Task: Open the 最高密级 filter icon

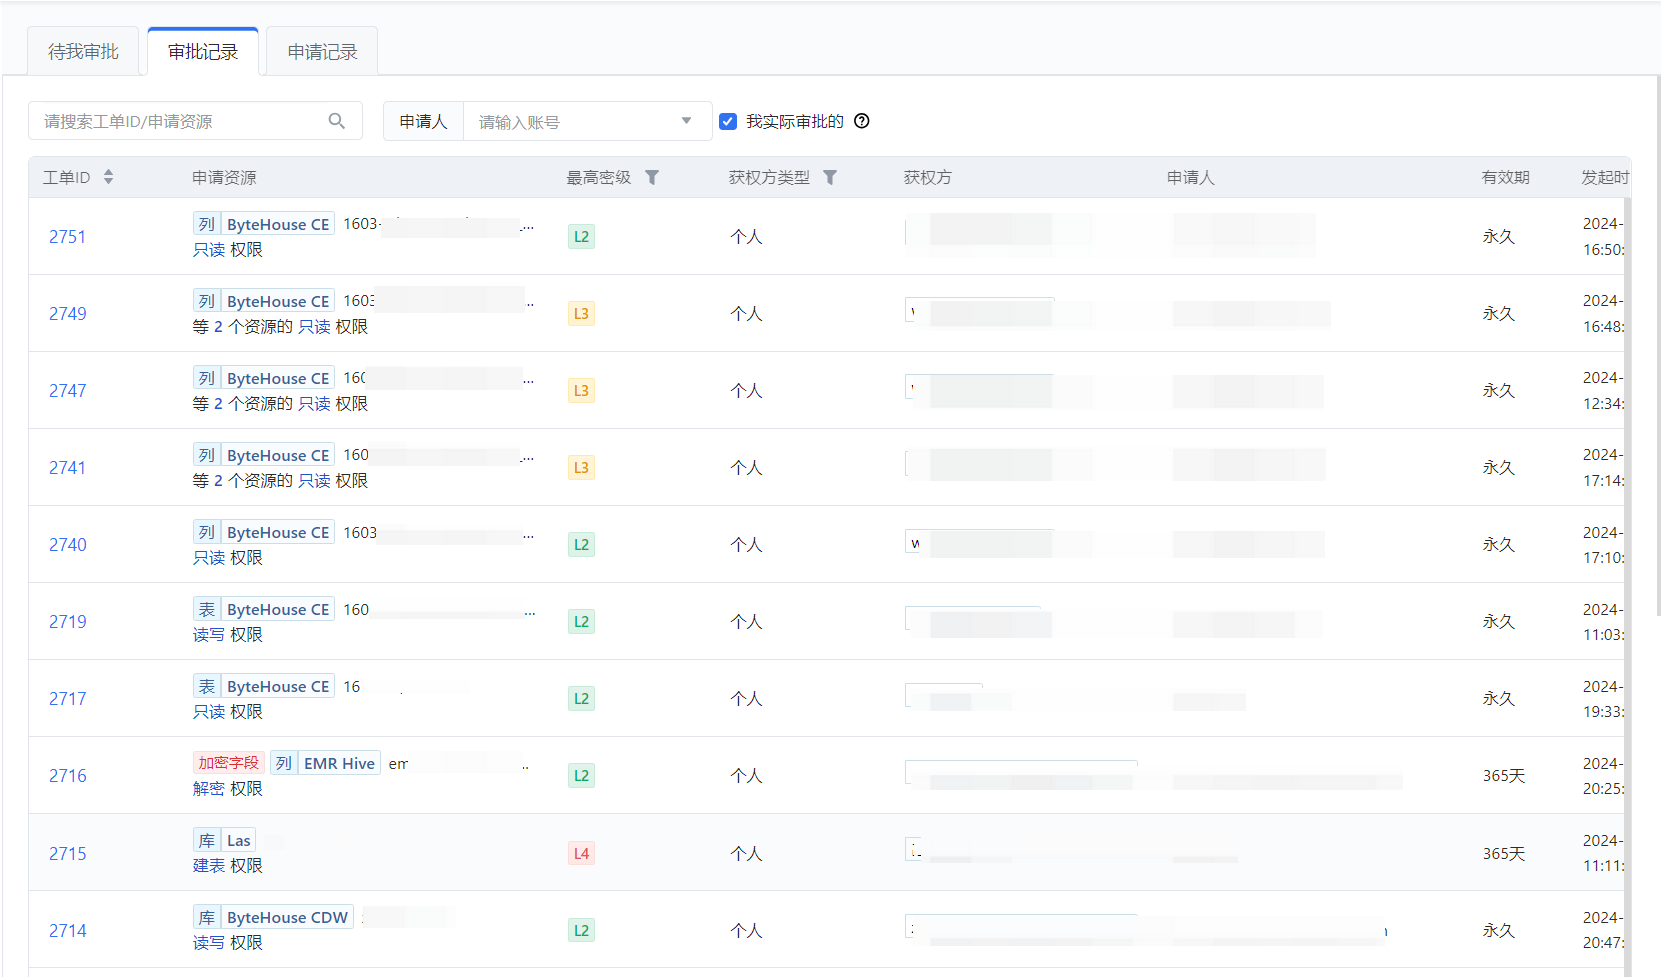Action: [652, 177]
